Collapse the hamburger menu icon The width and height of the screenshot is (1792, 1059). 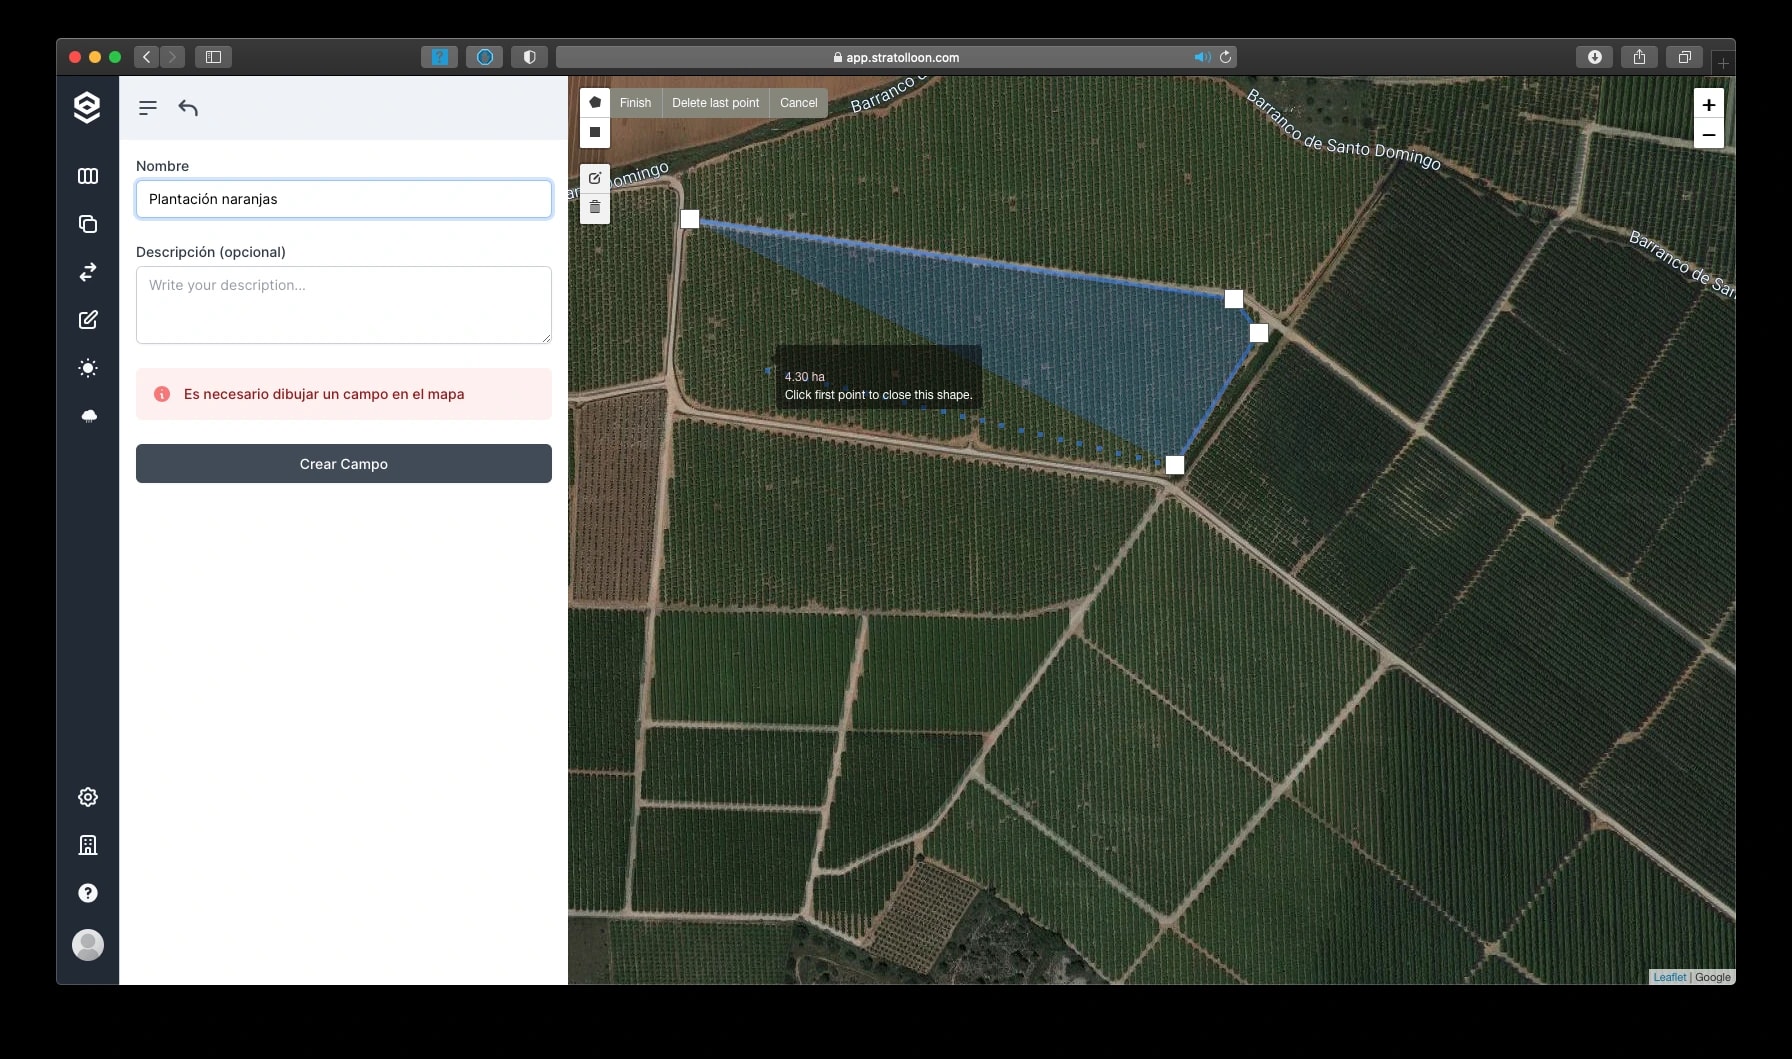[x=148, y=108]
